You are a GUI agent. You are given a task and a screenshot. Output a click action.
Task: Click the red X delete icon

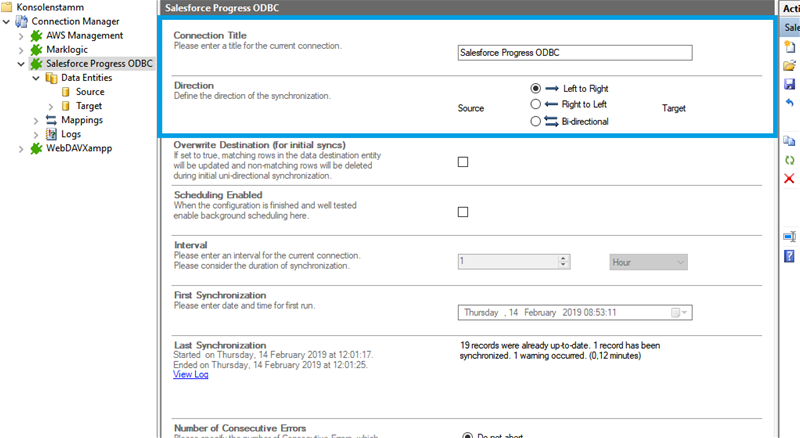(x=789, y=178)
